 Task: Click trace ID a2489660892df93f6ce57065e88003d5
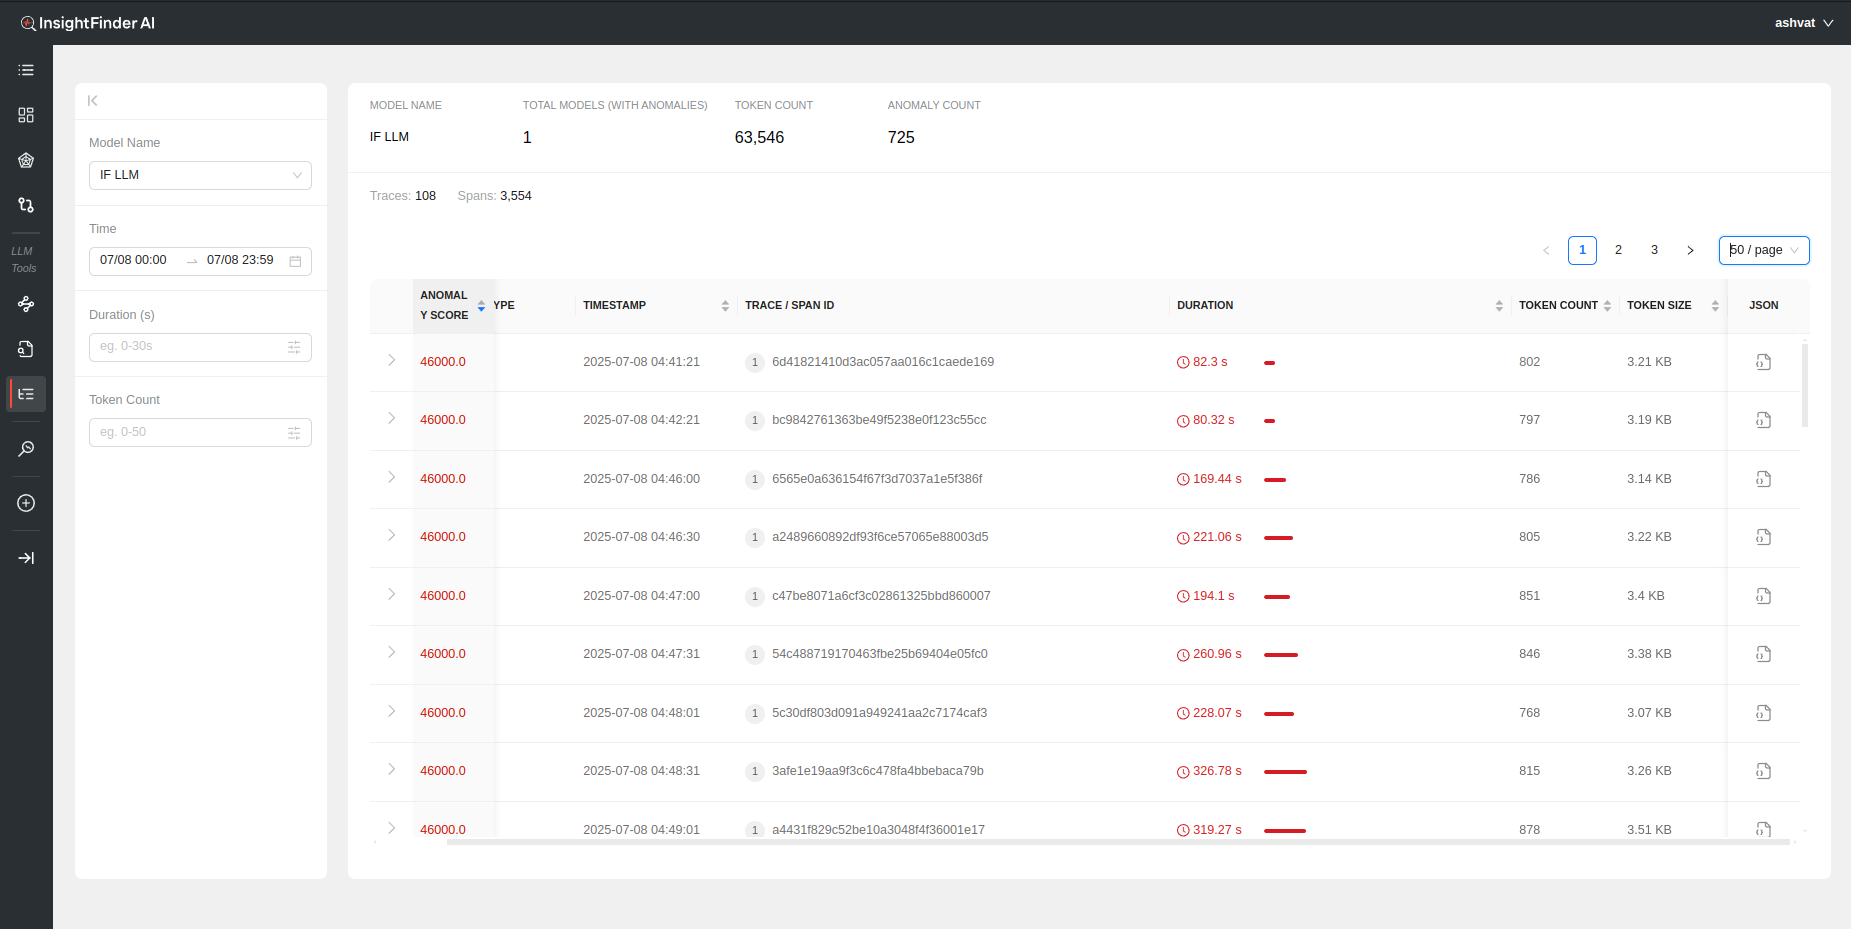tap(879, 537)
